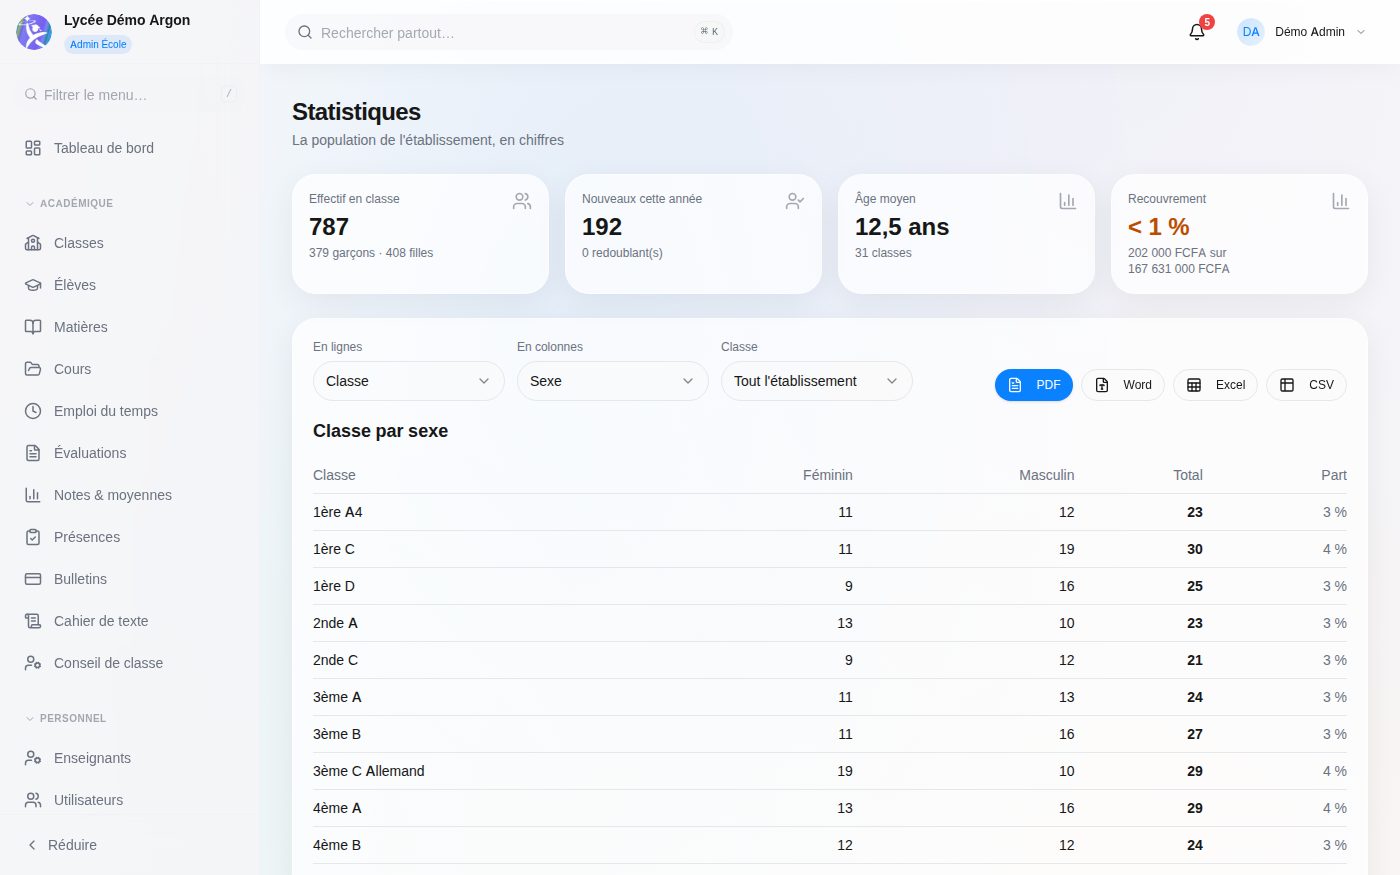
Task: Click the Évaluations document icon
Action: [33, 453]
